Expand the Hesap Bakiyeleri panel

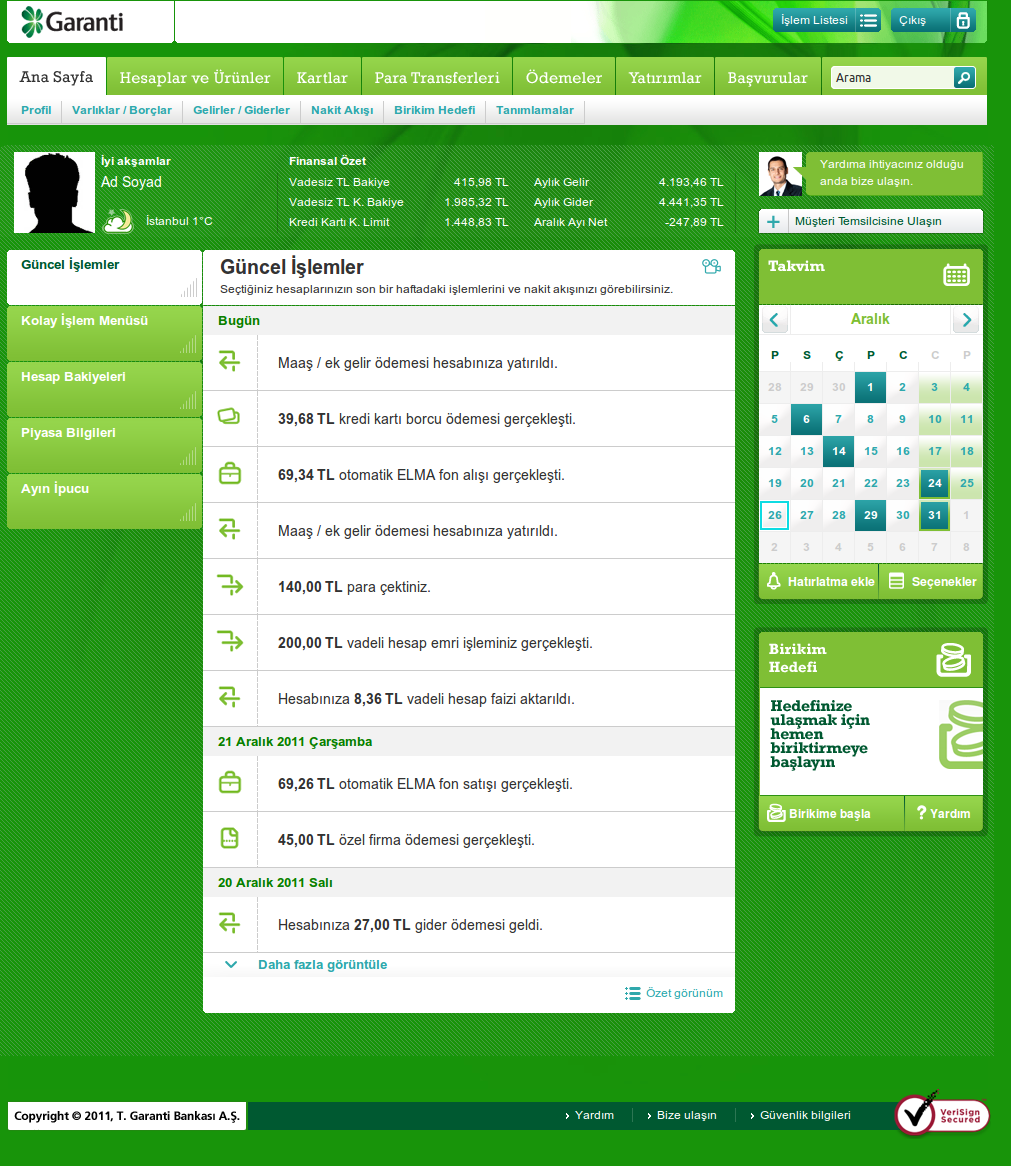pyautogui.click(x=104, y=389)
